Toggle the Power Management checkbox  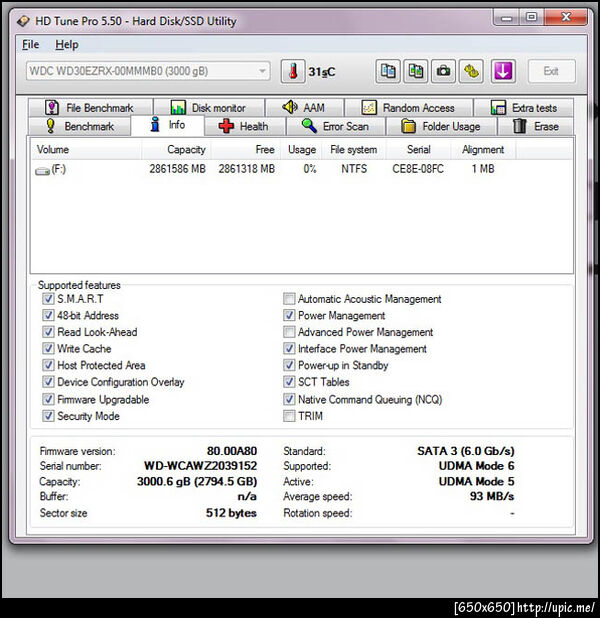coord(289,315)
